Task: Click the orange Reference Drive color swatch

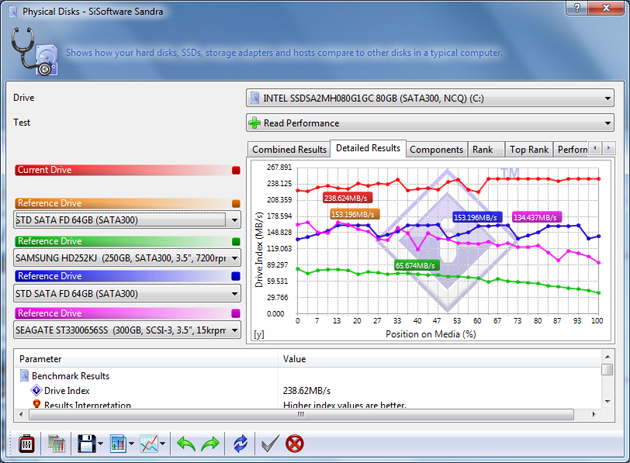Action: [236, 203]
